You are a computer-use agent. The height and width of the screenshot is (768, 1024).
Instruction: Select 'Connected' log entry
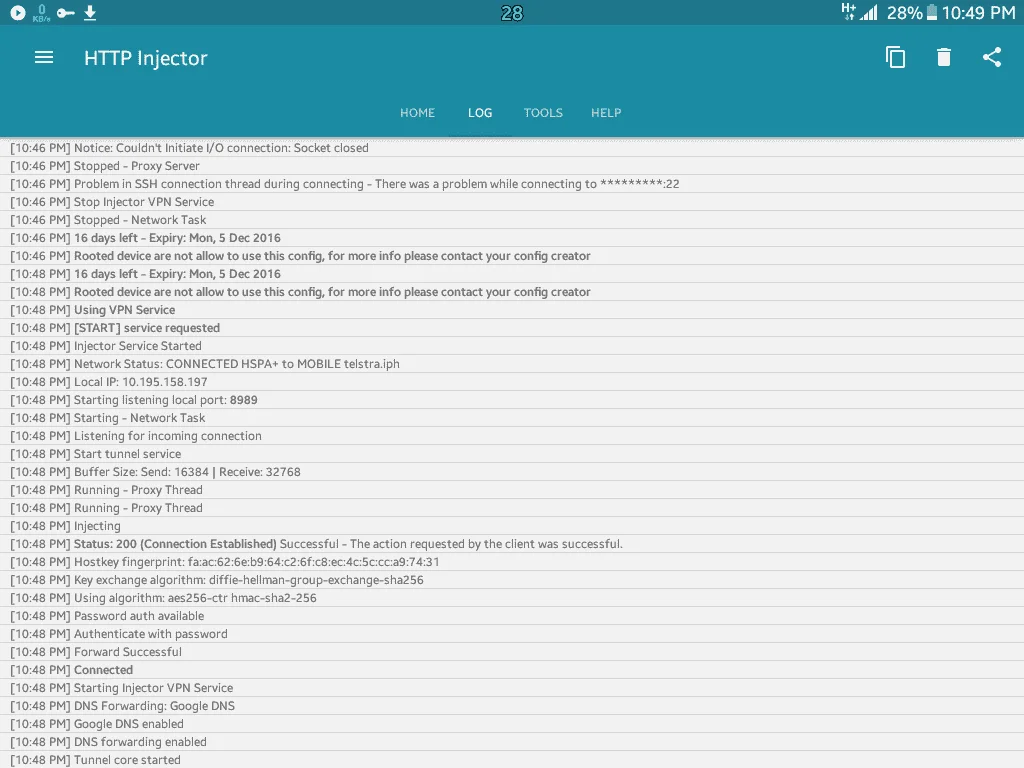[x=512, y=669]
